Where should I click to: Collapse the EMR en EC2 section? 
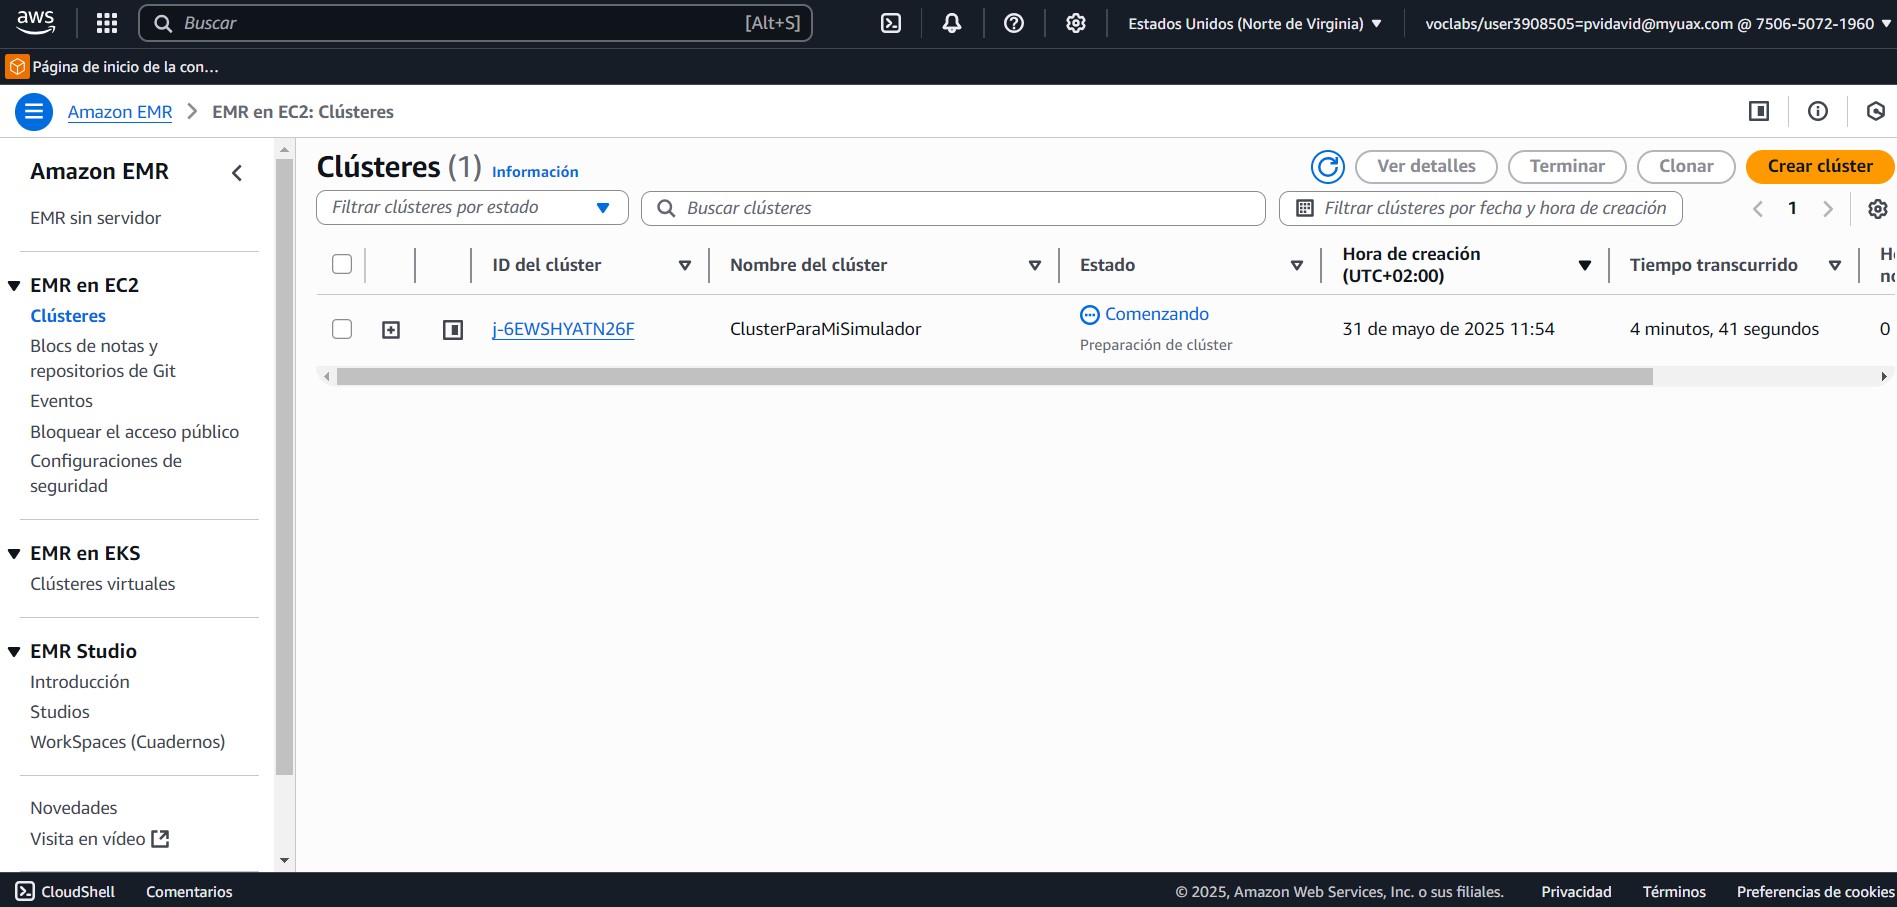tap(14, 286)
